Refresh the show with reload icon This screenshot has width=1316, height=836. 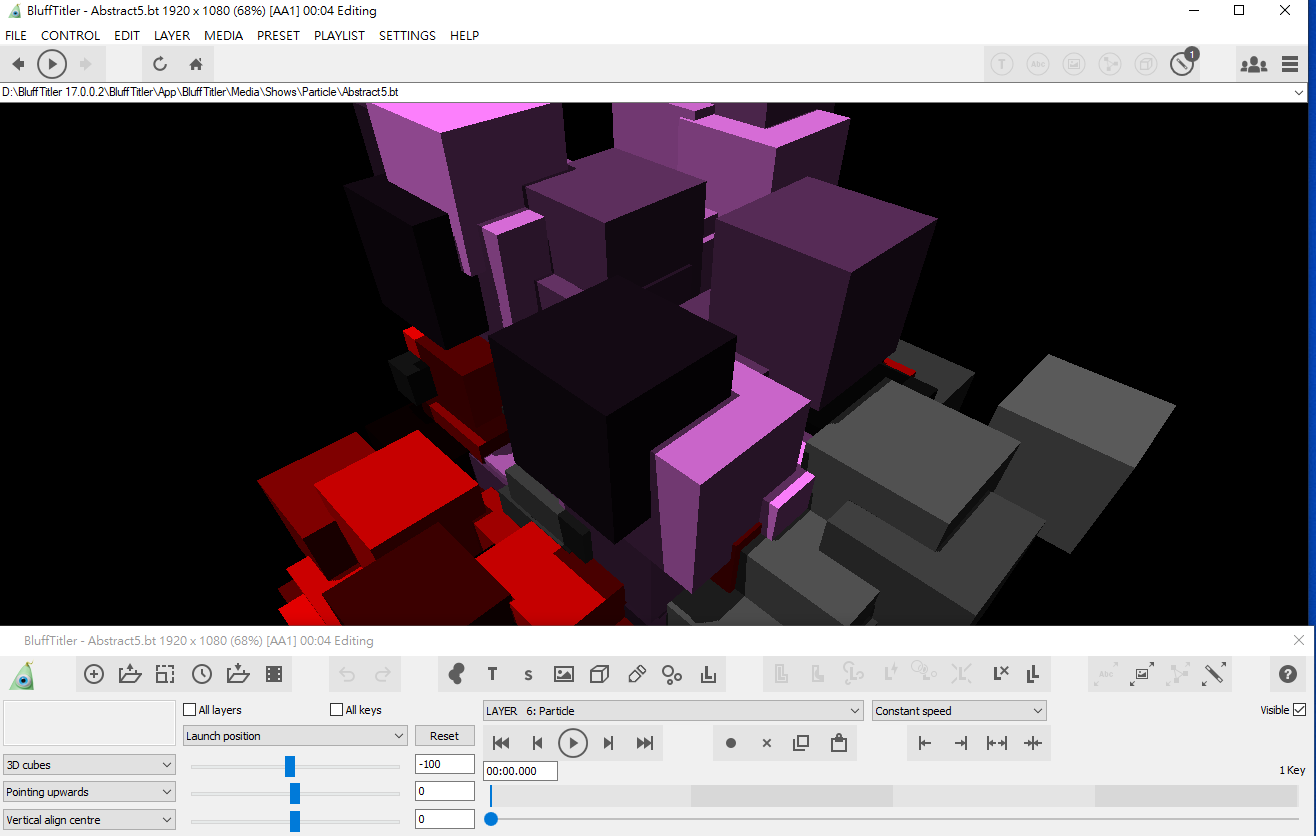pyautogui.click(x=160, y=64)
